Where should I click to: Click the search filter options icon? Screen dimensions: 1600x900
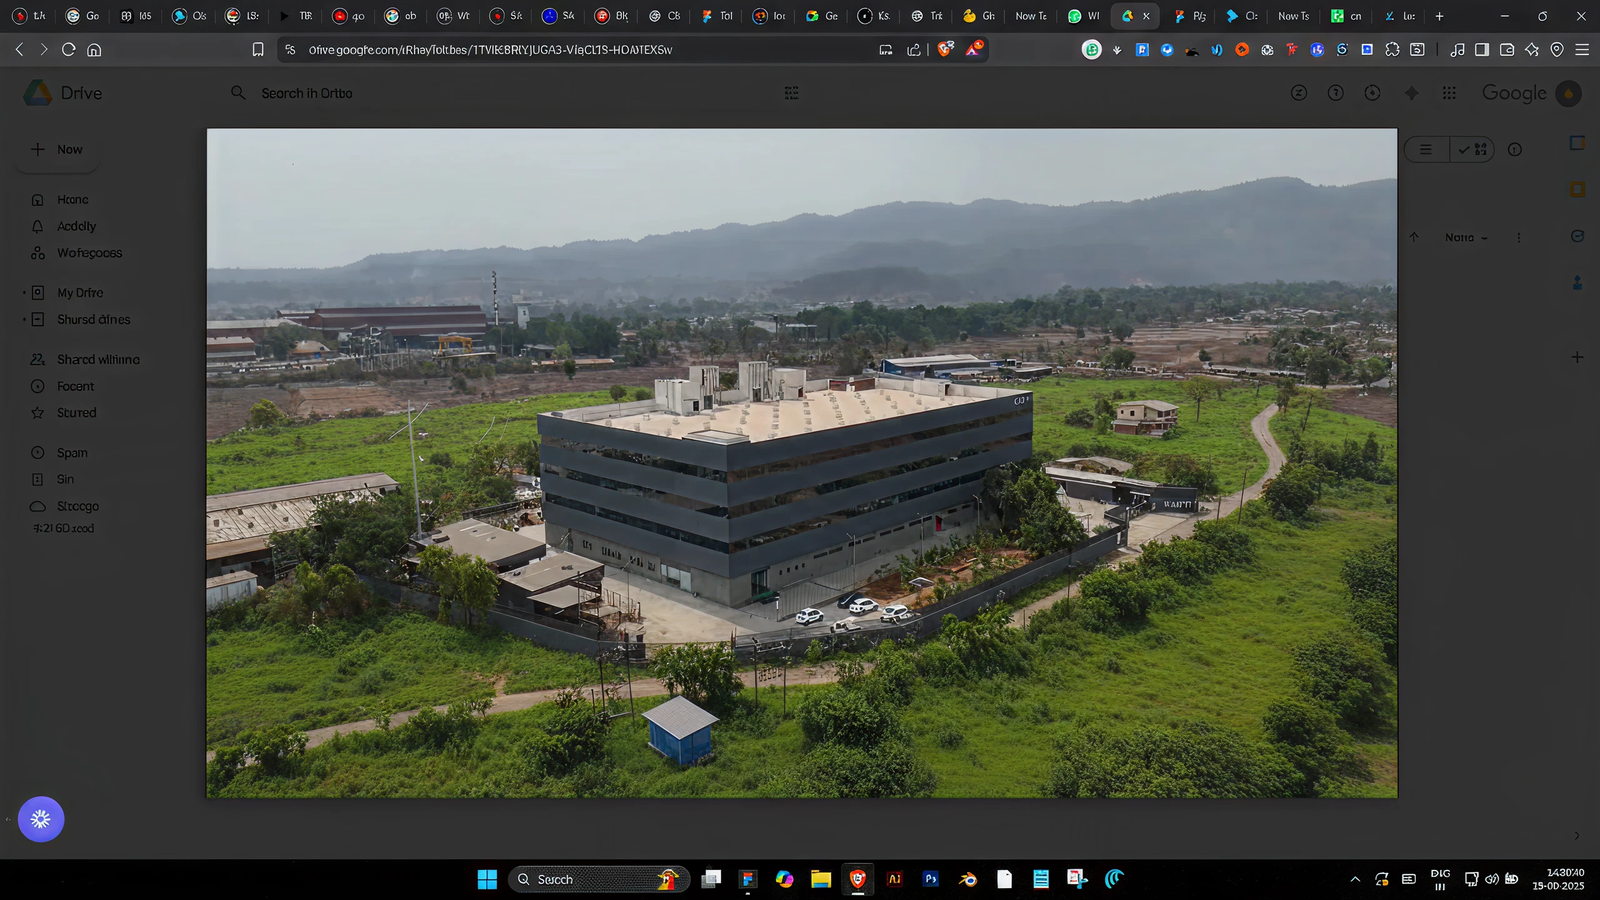(x=791, y=93)
